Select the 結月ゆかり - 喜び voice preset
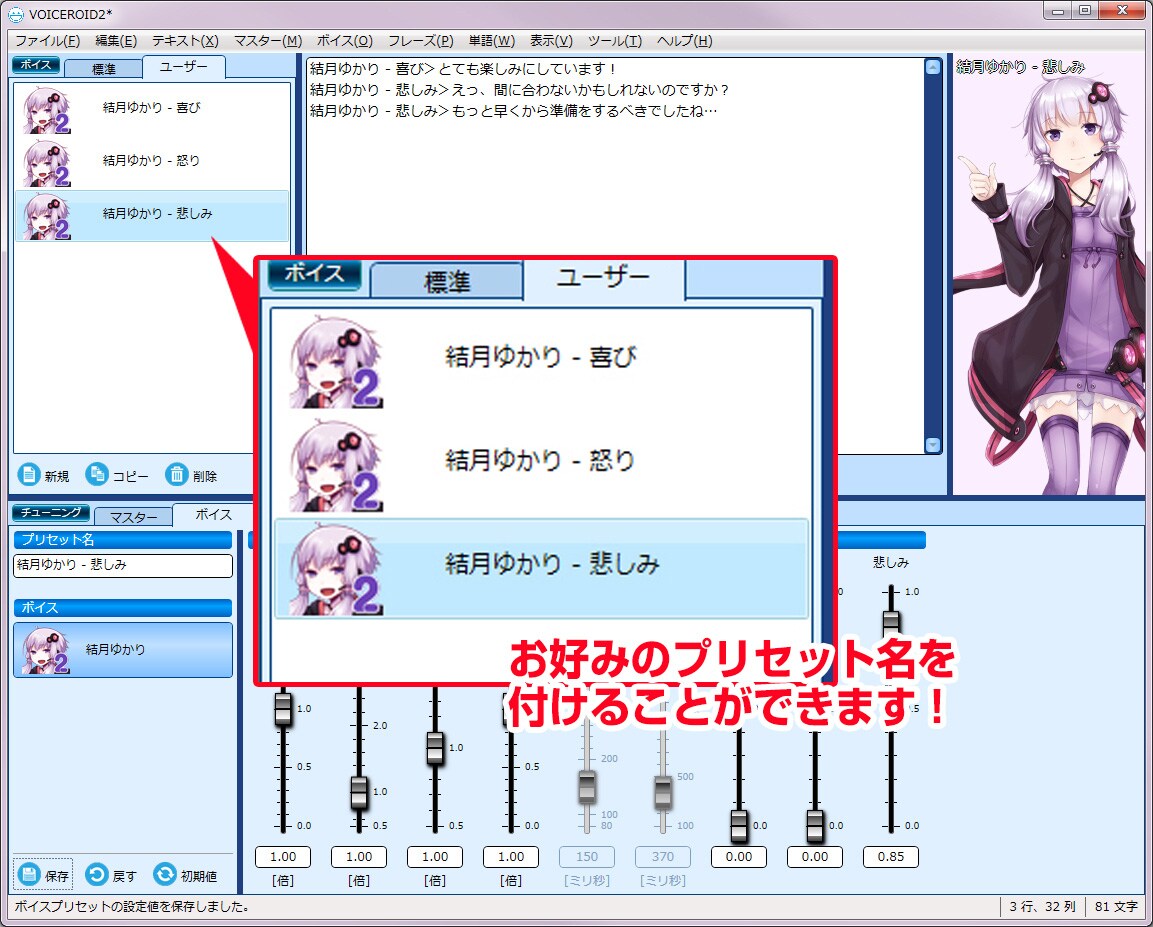The image size is (1153, 927). [x=152, y=109]
